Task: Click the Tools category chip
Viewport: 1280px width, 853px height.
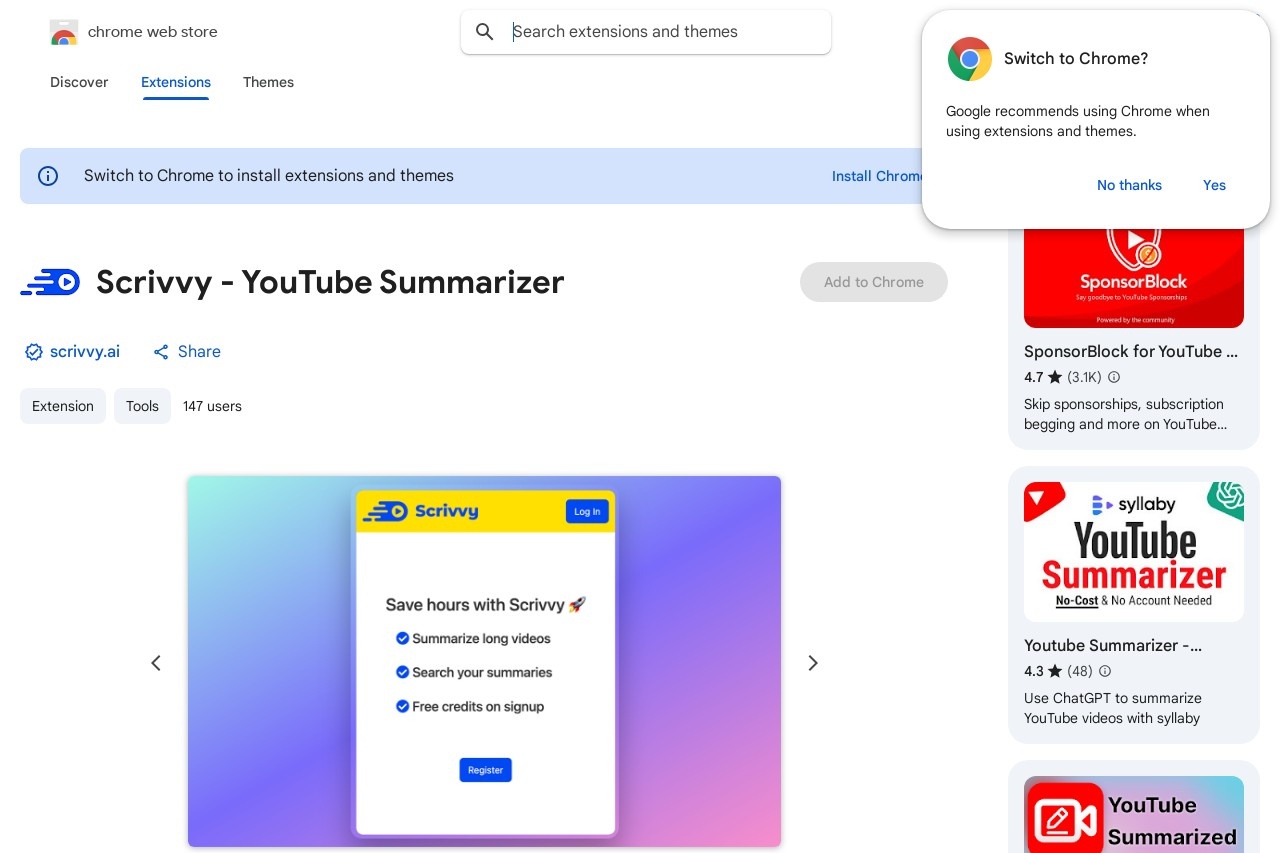Action: click(142, 406)
